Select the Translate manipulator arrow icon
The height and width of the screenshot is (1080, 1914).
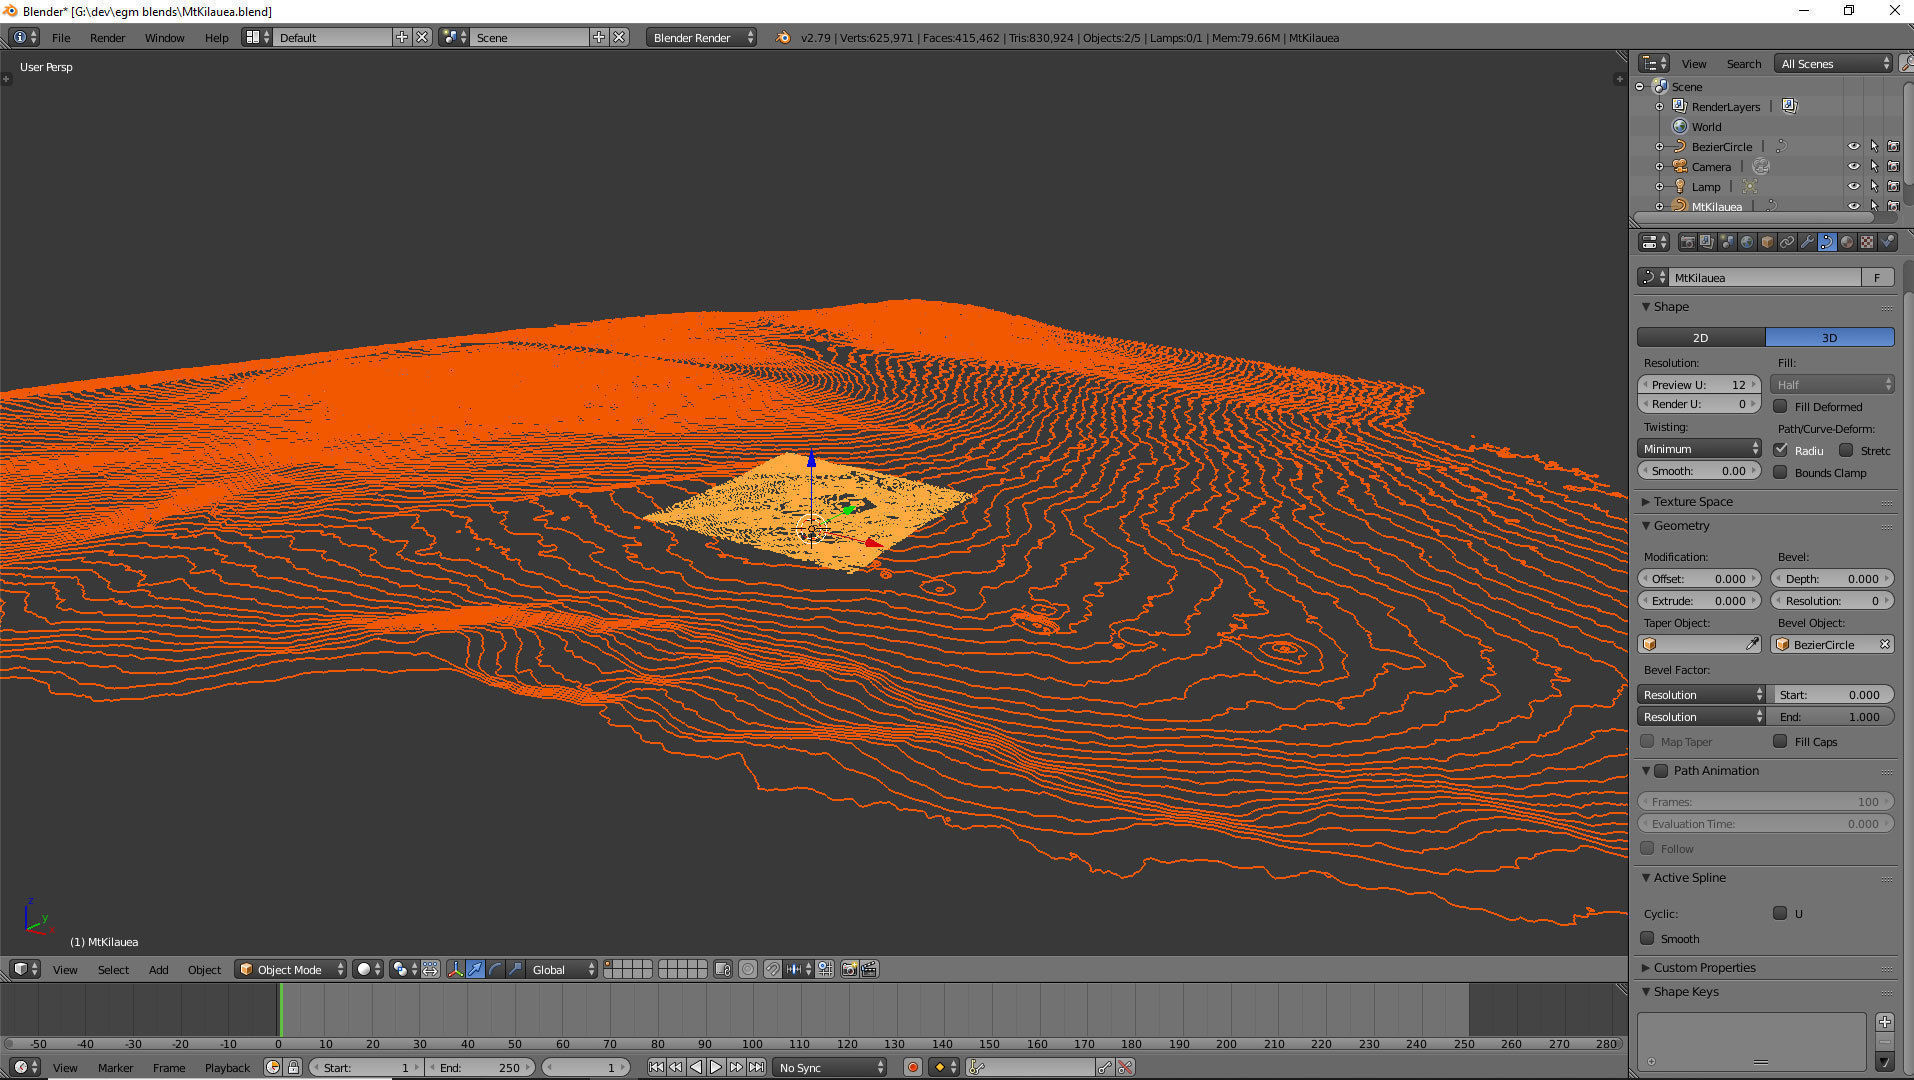(x=476, y=969)
